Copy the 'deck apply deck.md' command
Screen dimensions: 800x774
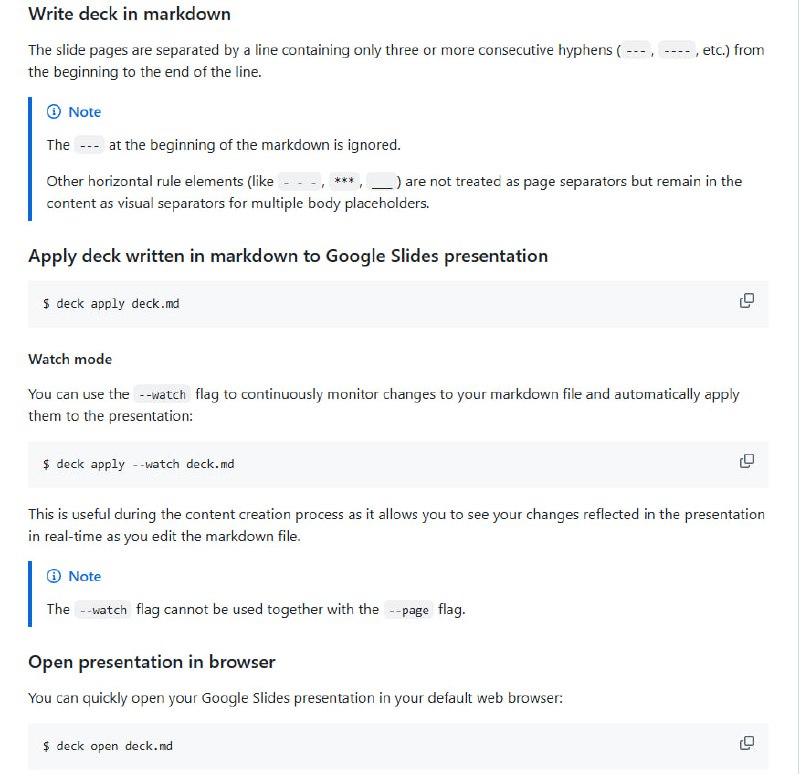747,300
